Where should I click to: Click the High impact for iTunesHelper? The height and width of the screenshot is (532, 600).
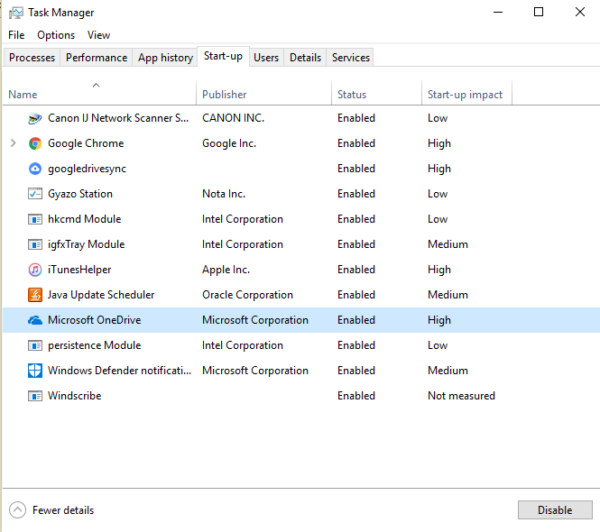[x=439, y=270]
